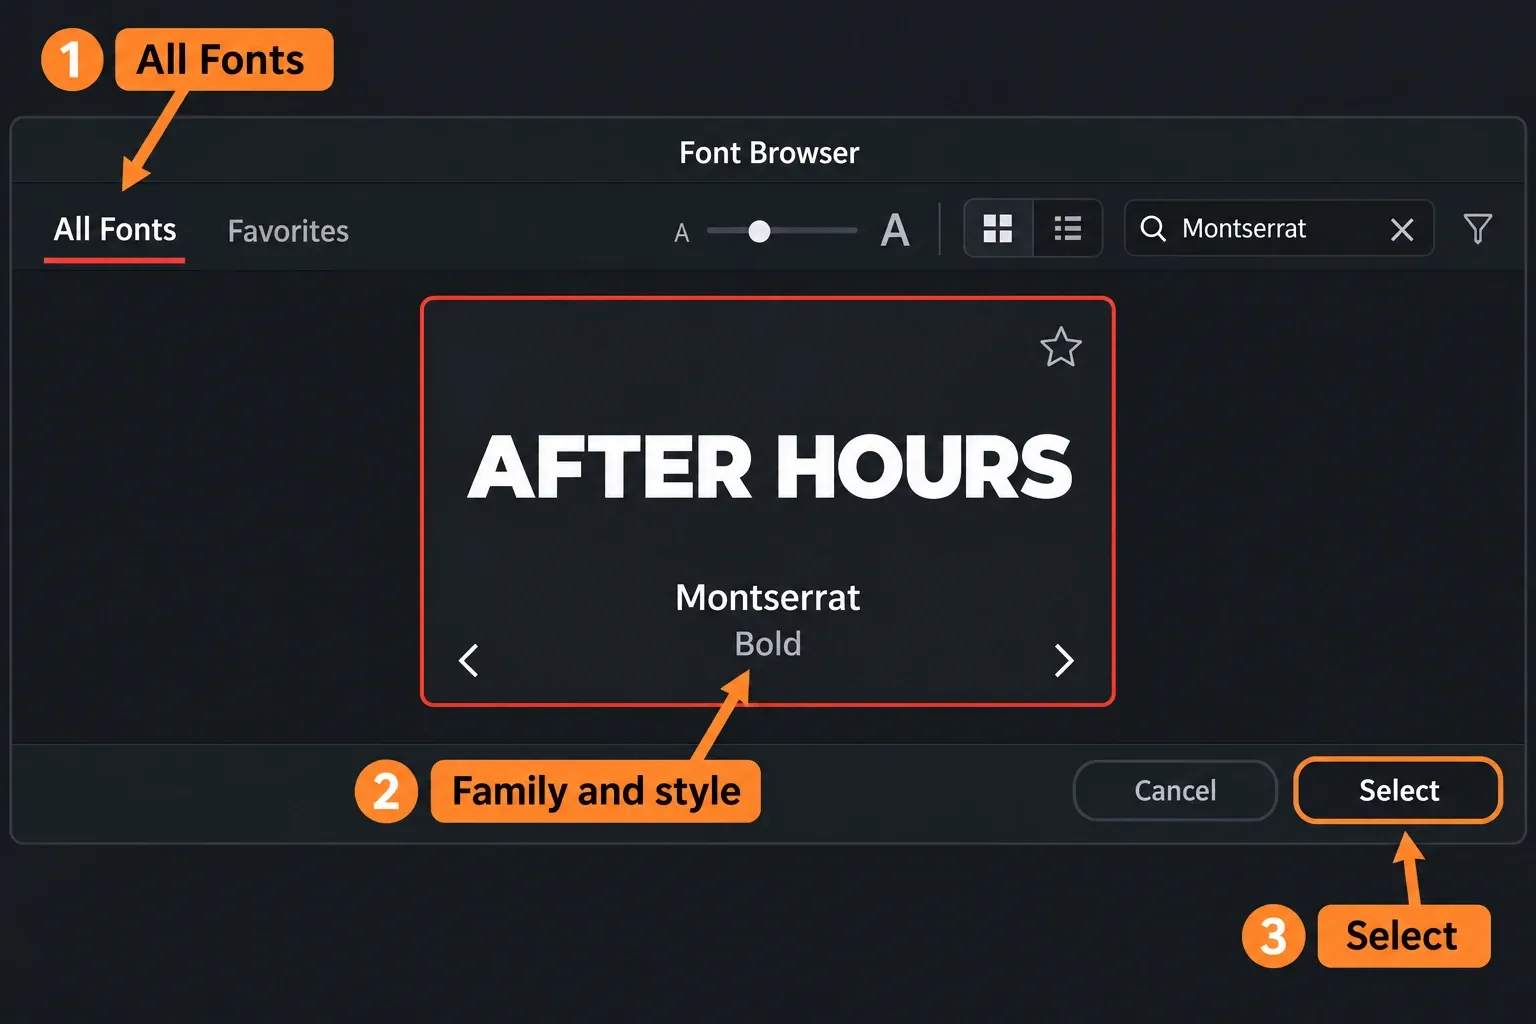
Task: Open the font filter options
Action: pos(1477,229)
